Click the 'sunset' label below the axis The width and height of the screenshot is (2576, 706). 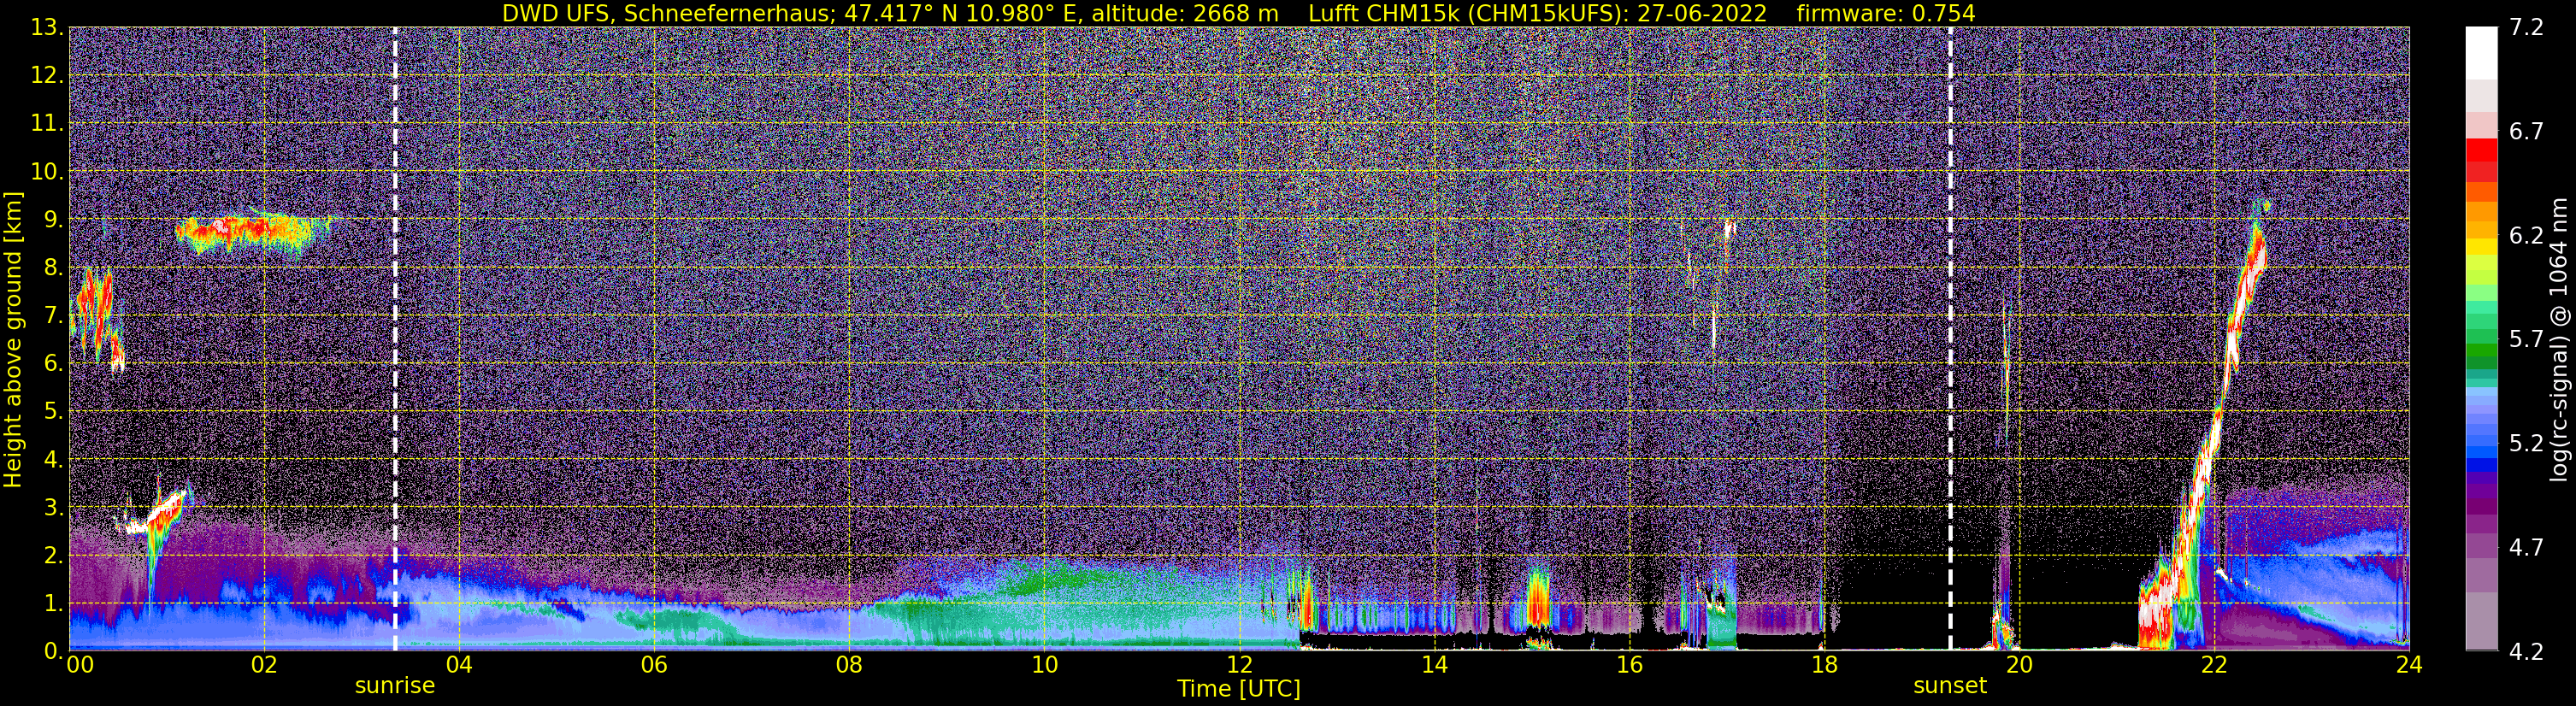1950,686
